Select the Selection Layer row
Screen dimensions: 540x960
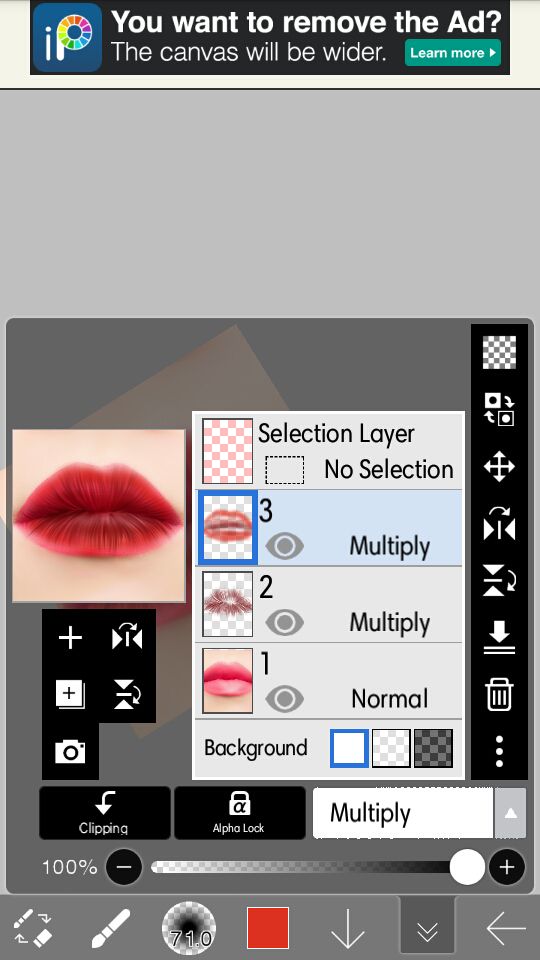pos(329,451)
